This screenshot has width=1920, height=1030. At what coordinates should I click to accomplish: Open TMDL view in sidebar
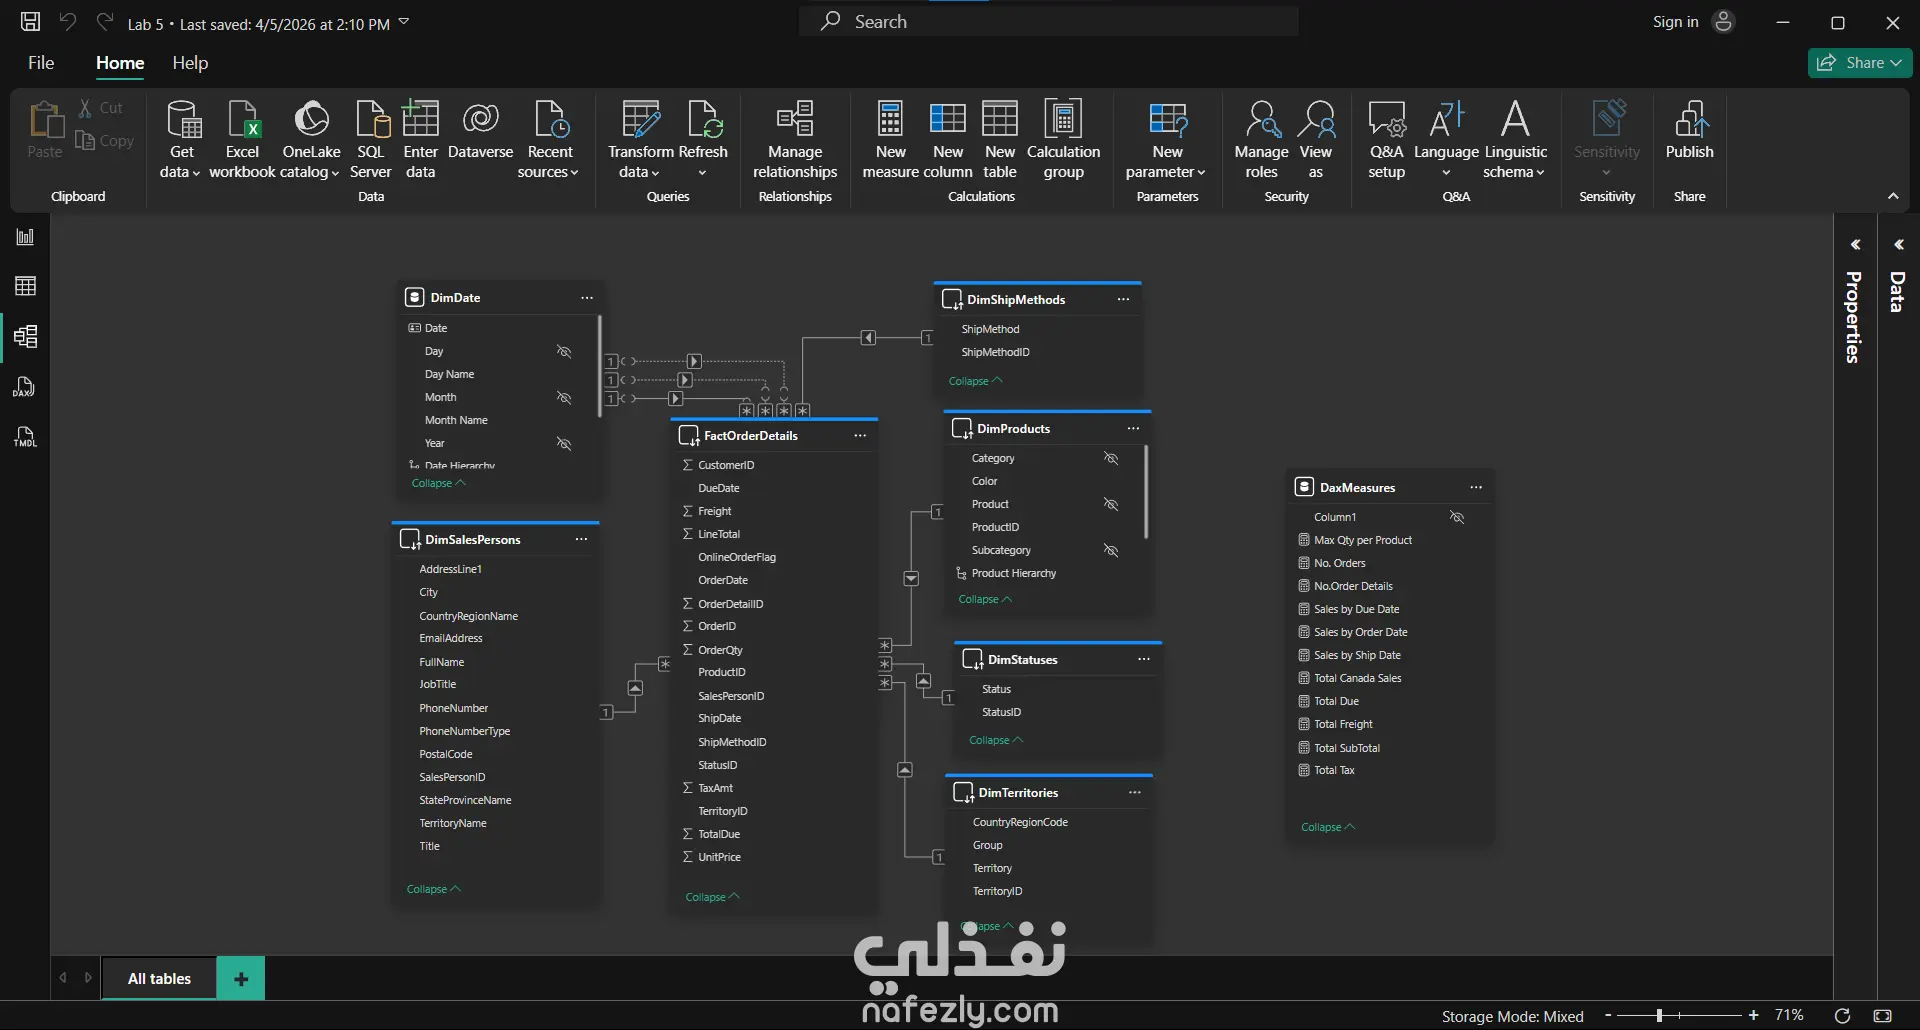coord(25,437)
